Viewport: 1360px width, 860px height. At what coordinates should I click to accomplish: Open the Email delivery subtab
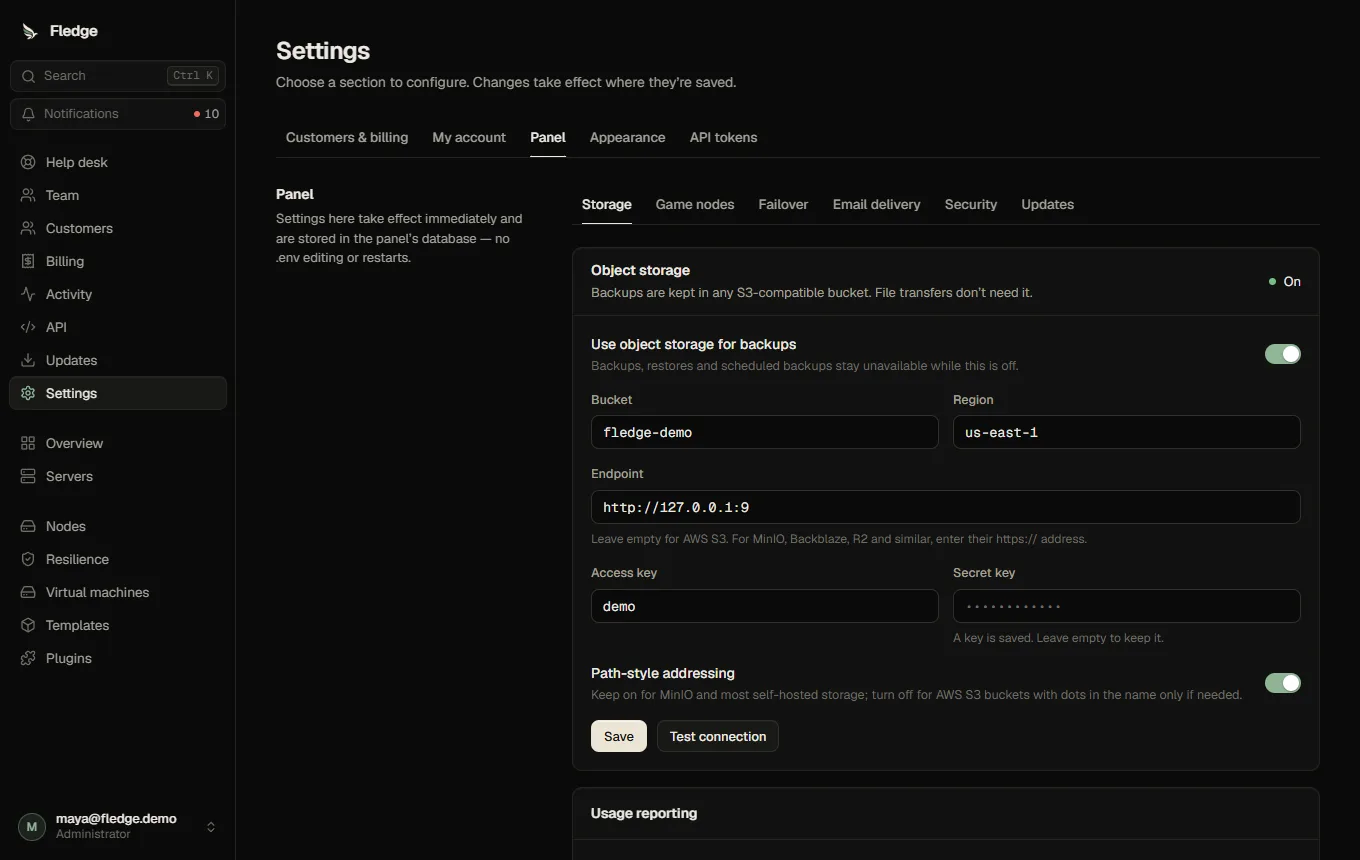(876, 204)
